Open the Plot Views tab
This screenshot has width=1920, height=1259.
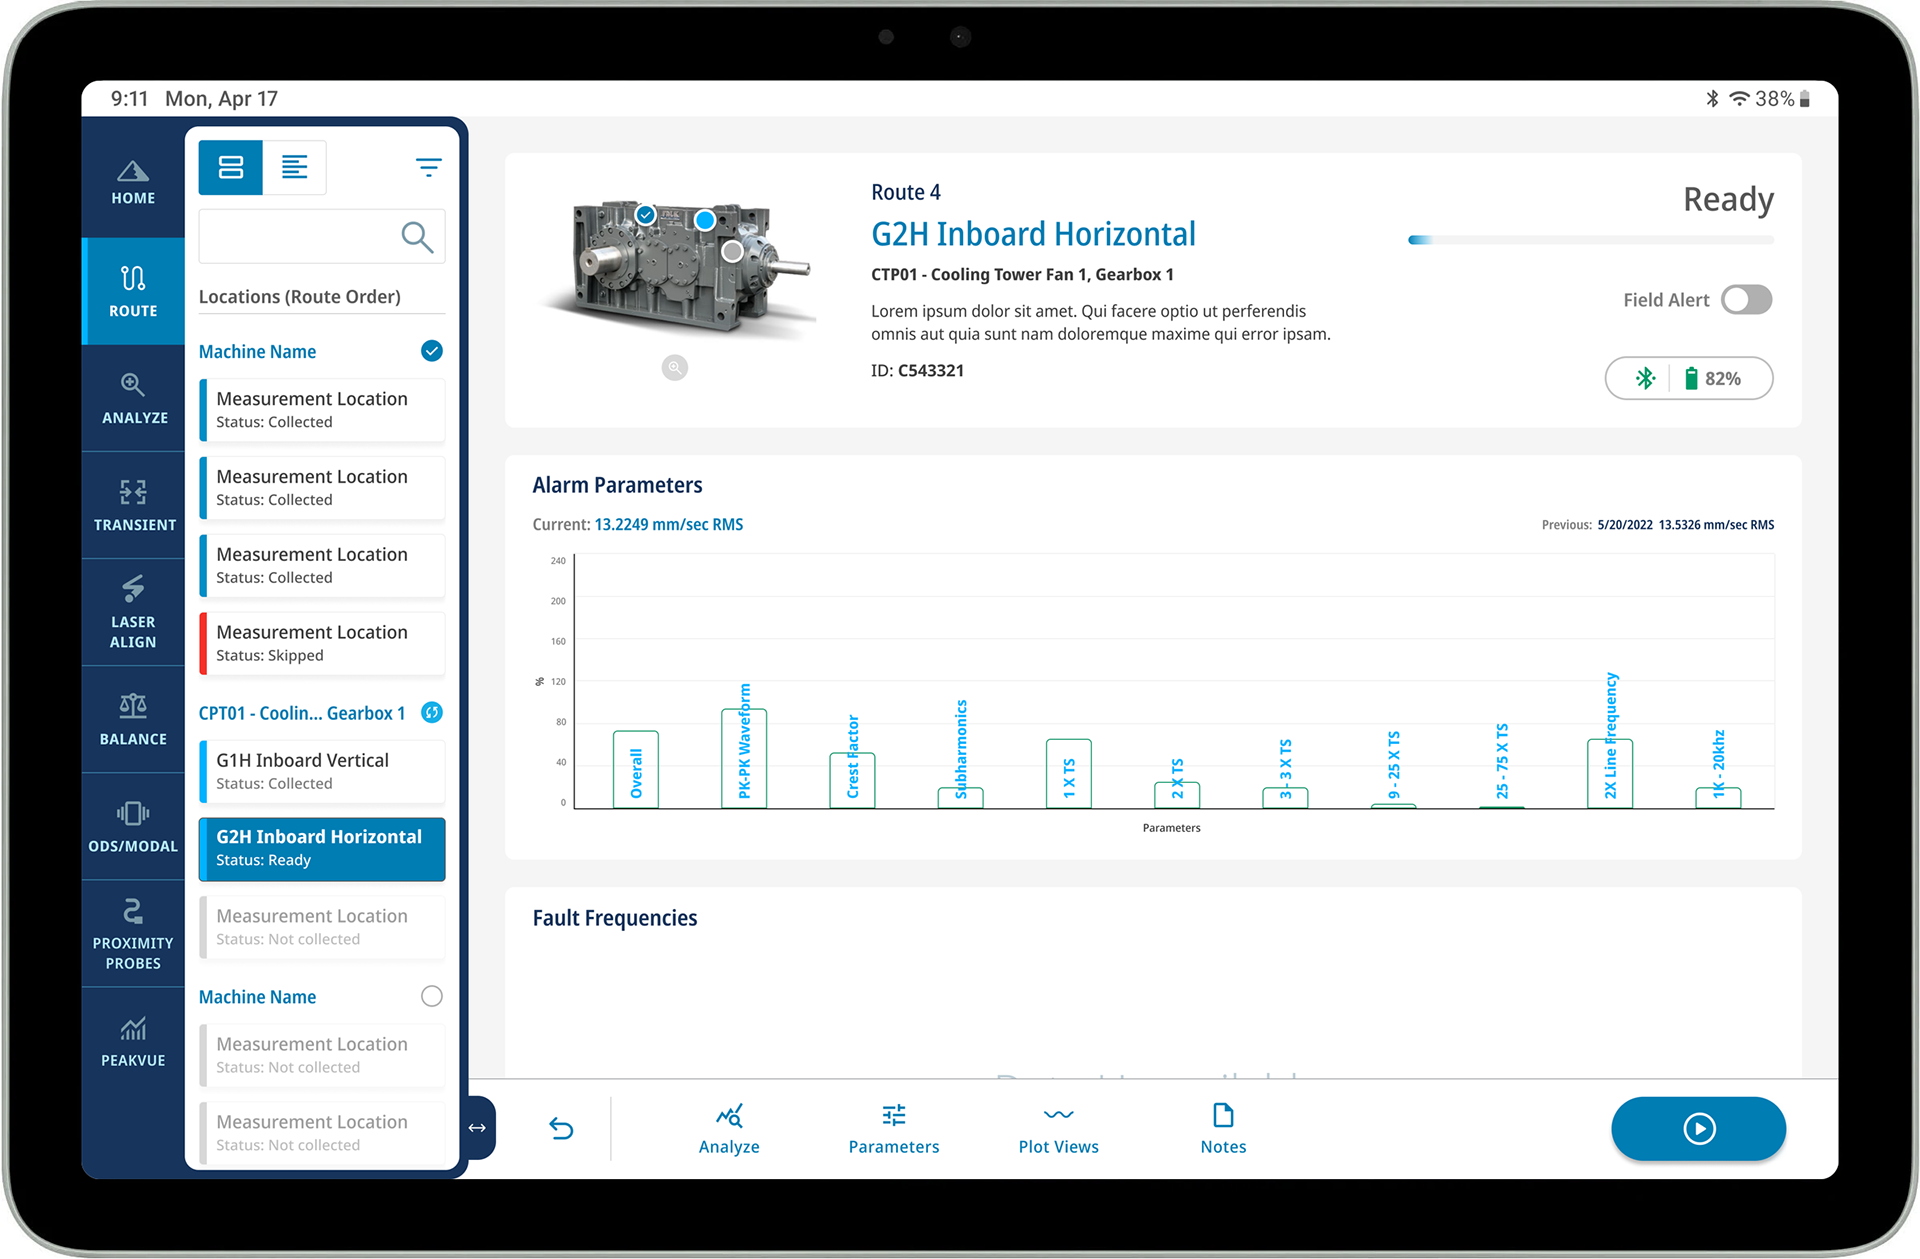click(x=1058, y=1129)
